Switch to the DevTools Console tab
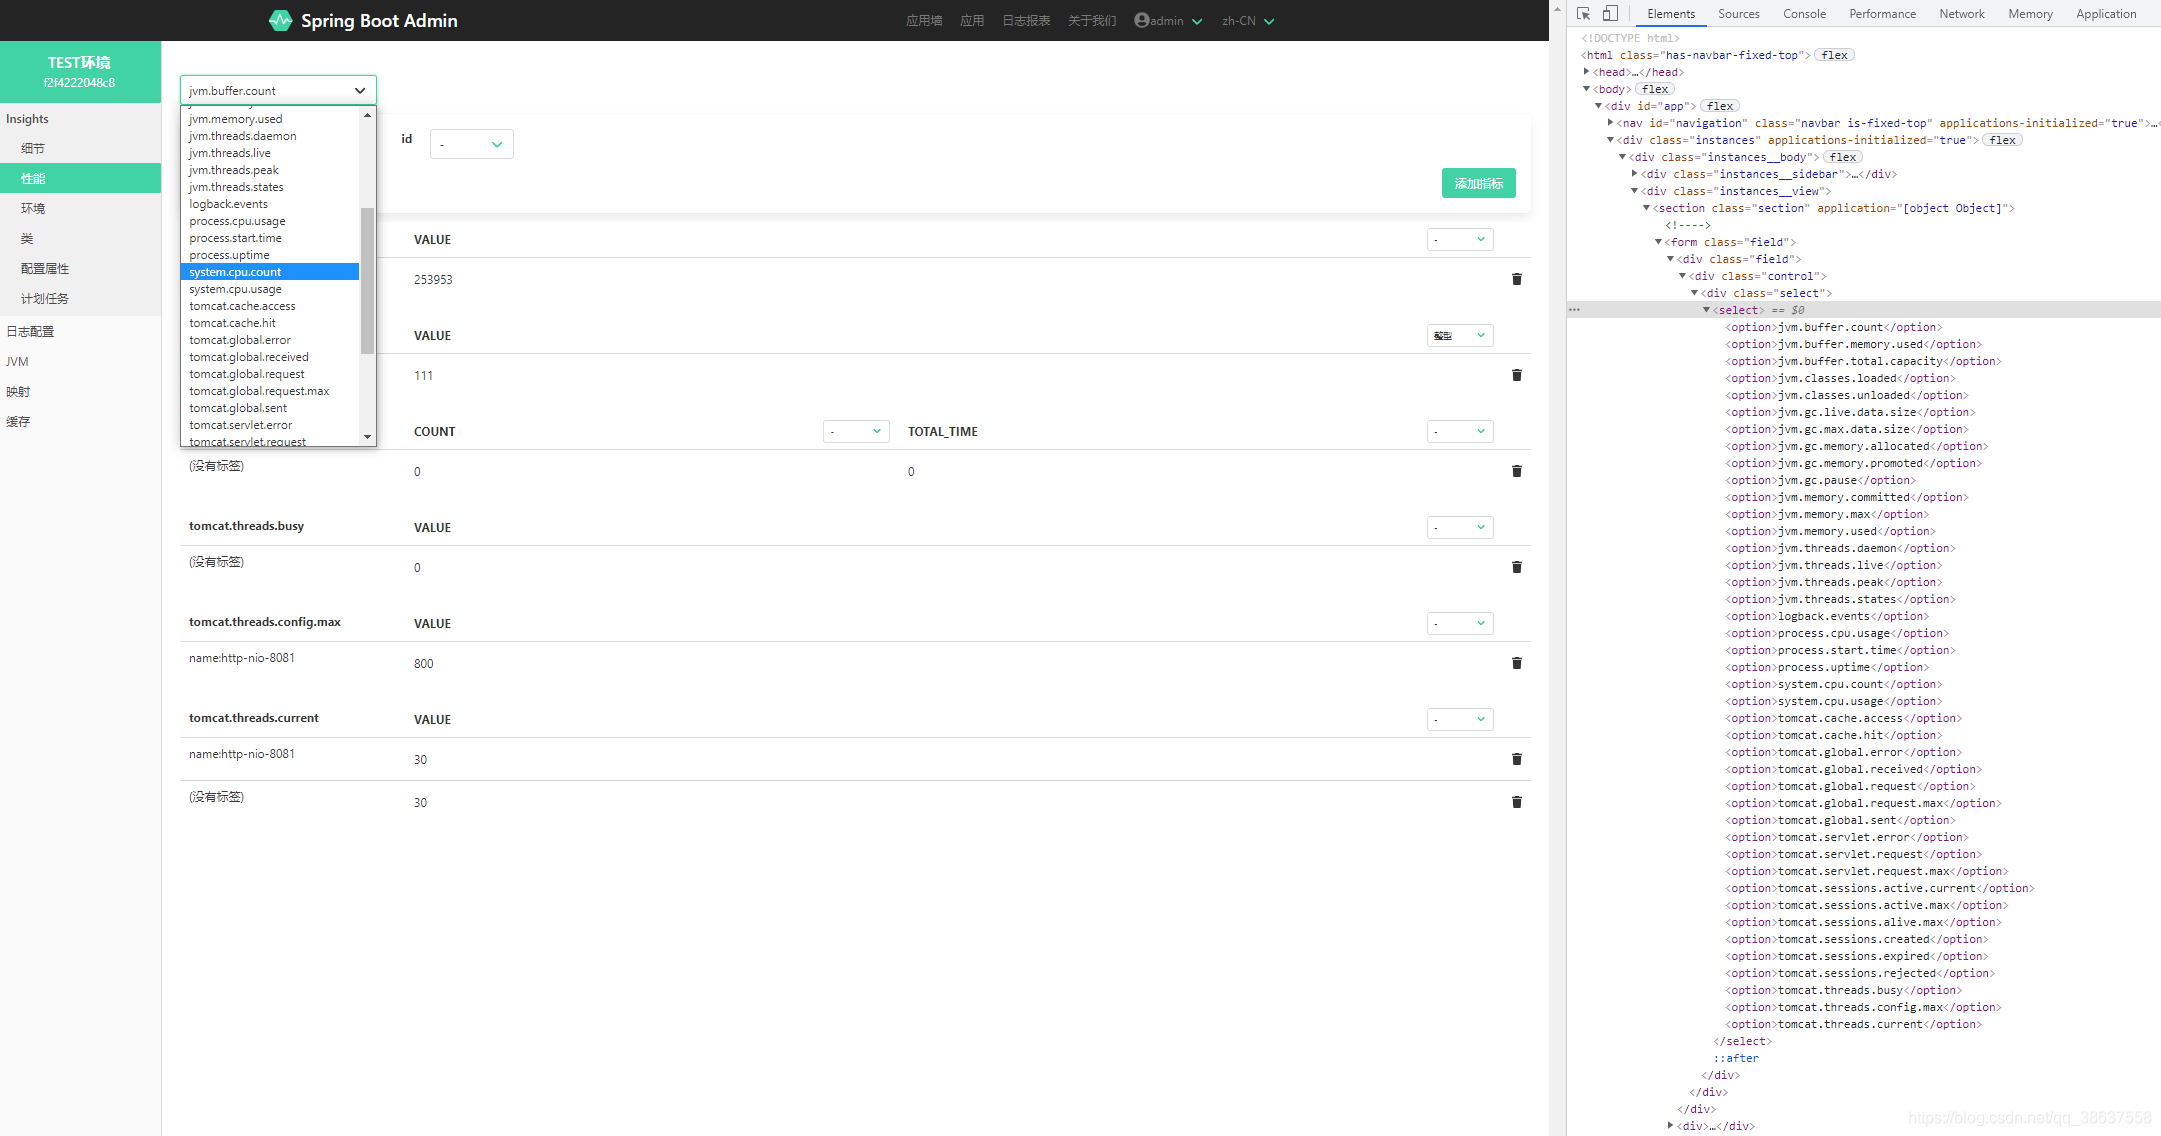Image resolution: width=2161 pixels, height=1136 pixels. click(x=1804, y=14)
